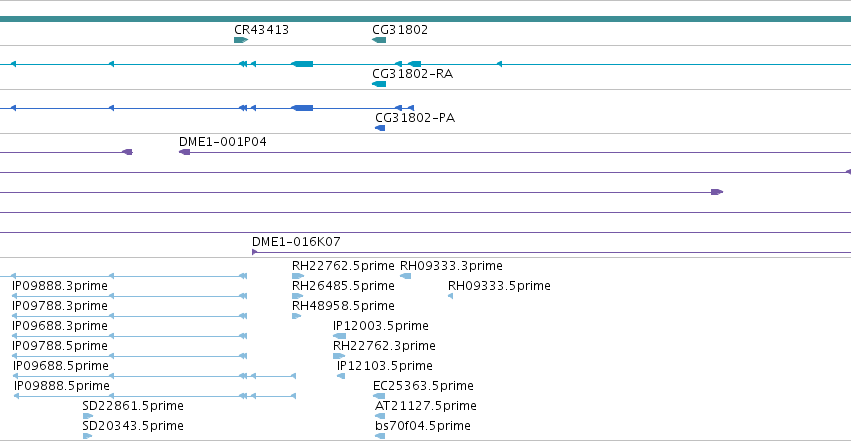Click the IP09888.5prime label
Viewport: 851px width, 441px height.
pyautogui.click(x=62, y=386)
